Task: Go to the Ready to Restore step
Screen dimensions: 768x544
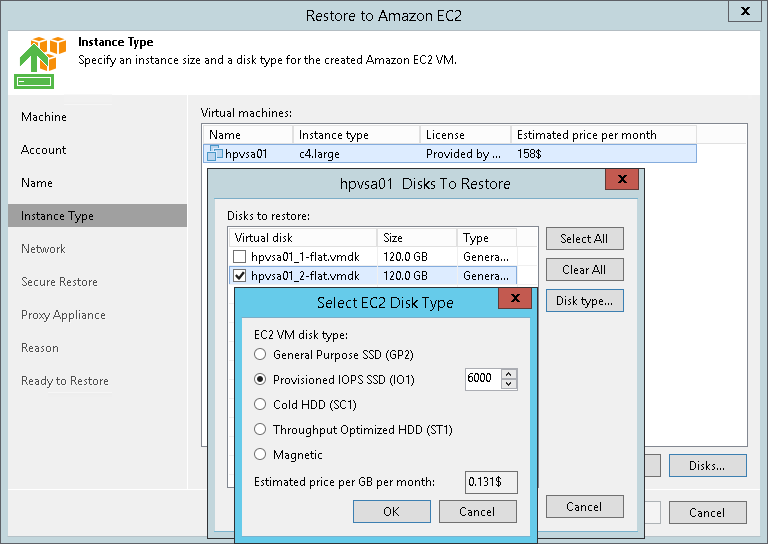Action: pos(65,381)
